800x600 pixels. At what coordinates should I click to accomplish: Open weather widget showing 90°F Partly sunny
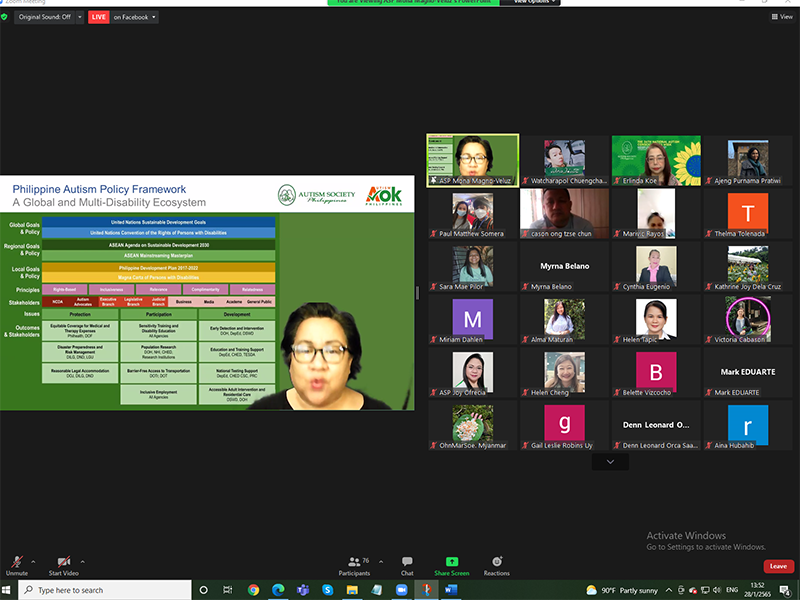tap(622, 590)
